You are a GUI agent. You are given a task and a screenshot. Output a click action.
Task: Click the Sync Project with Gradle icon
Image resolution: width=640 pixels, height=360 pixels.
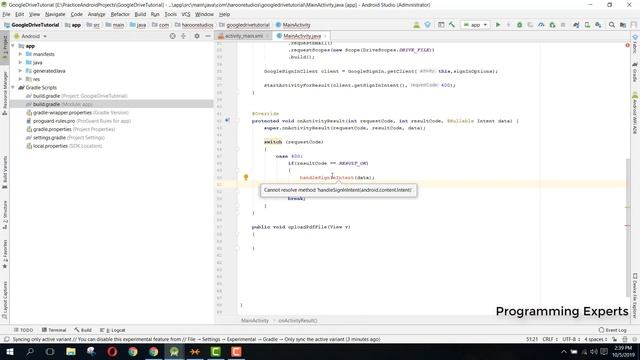576,25
